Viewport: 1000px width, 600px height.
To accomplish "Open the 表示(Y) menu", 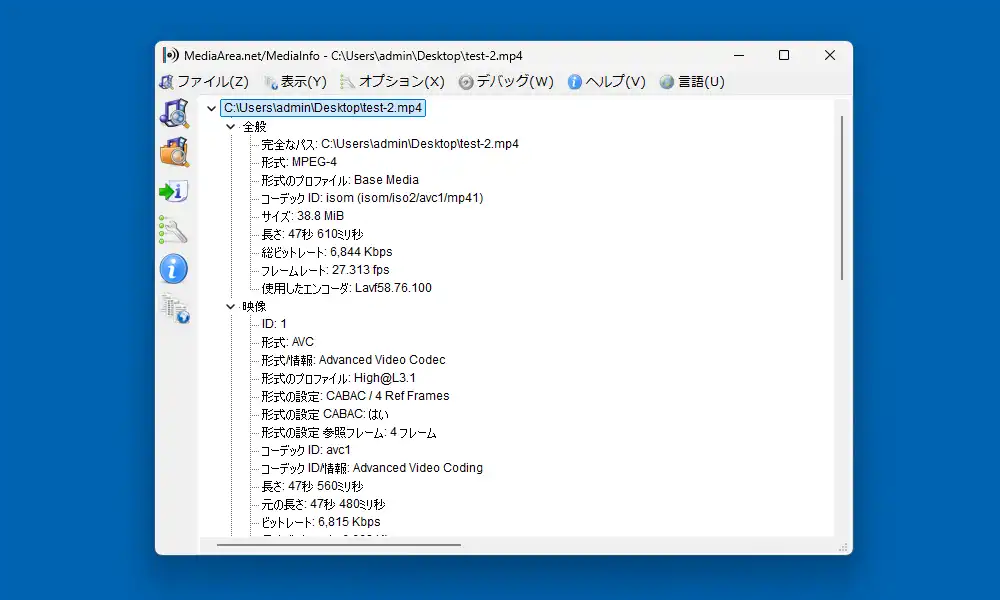I will [295, 82].
